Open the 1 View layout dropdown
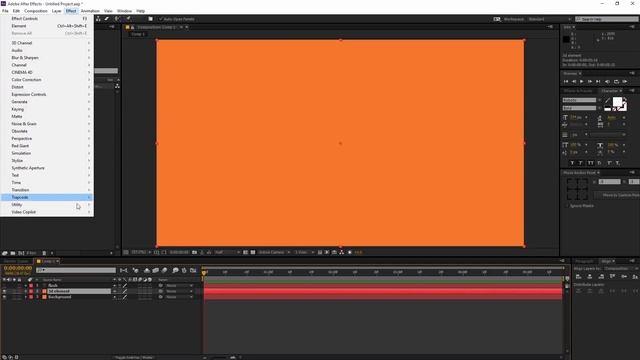This screenshot has height=360, width=640. point(304,252)
